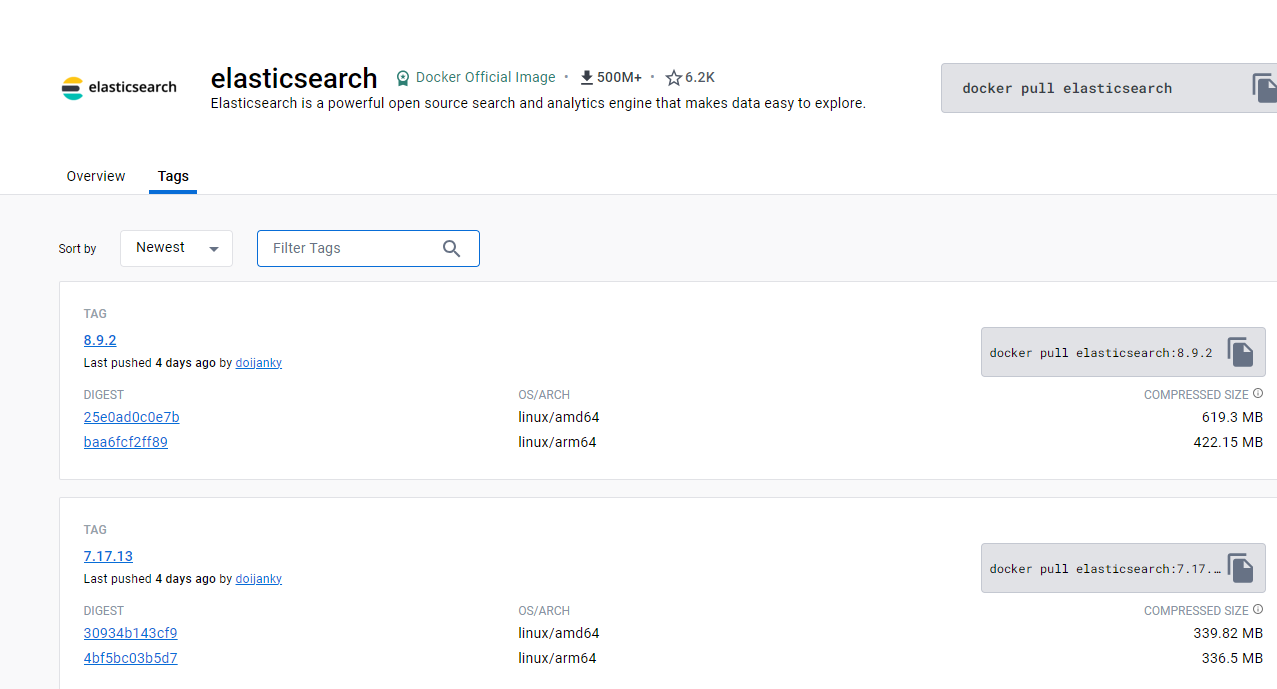Click the Docker Official Image badge icon
The image size is (1277, 689).
[403, 78]
